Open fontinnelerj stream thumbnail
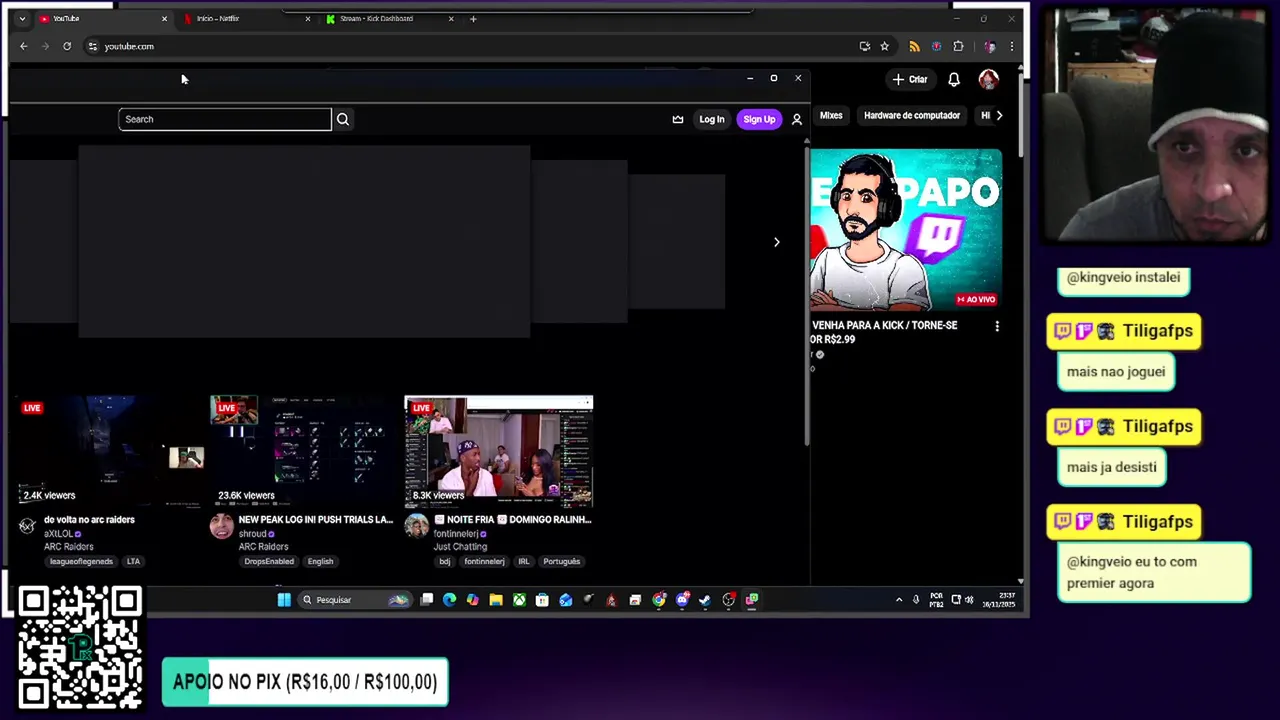The width and height of the screenshot is (1280, 720). click(x=499, y=451)
